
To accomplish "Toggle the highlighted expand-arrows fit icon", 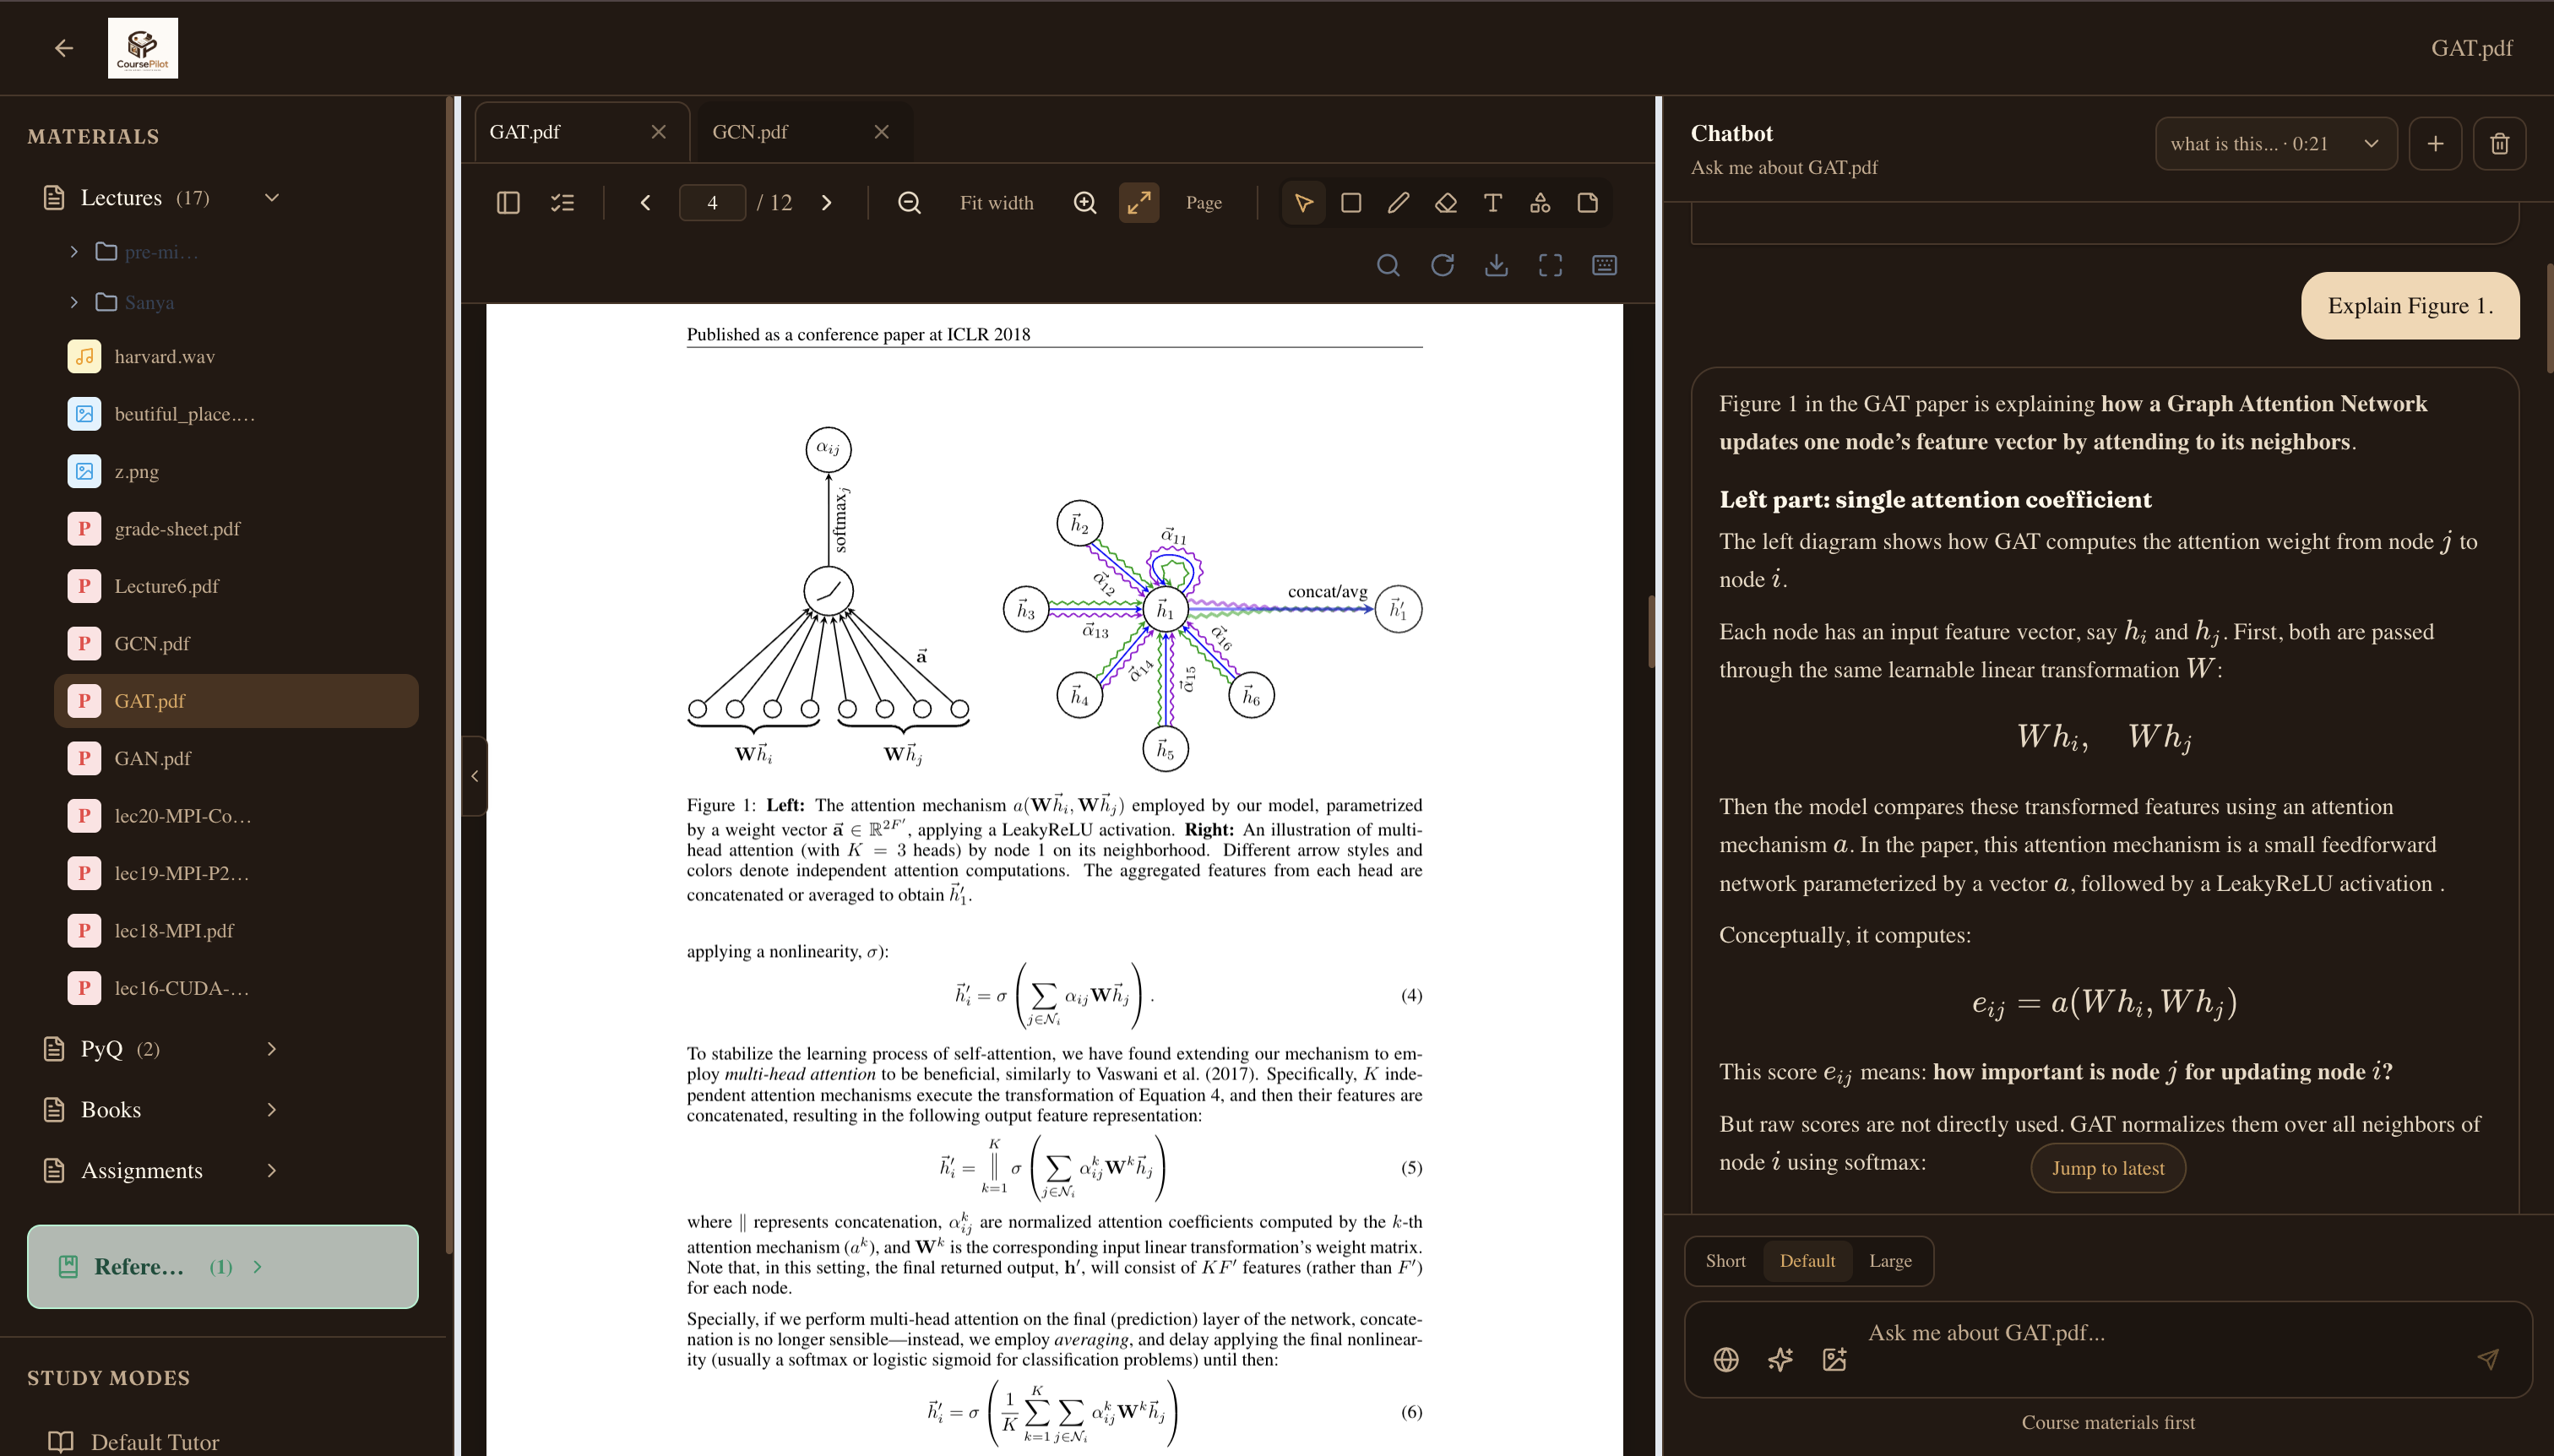I will [x=1139, y=203].
